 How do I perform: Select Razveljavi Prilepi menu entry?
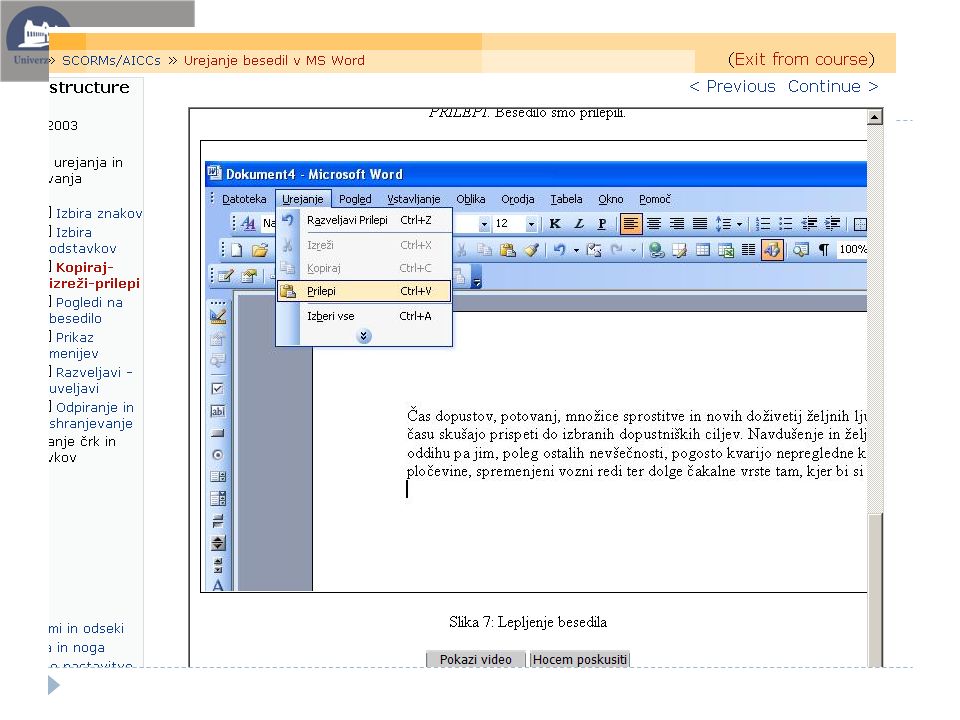[x=365, y=220]
